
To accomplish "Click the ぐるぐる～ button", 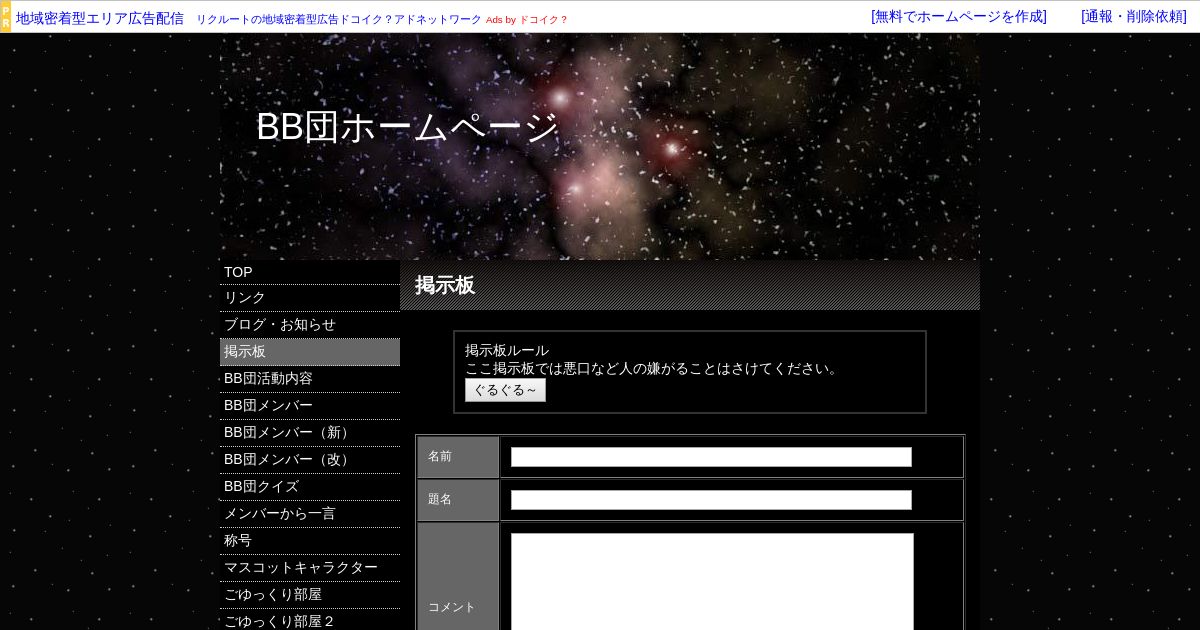I will (x=505, y=390).
